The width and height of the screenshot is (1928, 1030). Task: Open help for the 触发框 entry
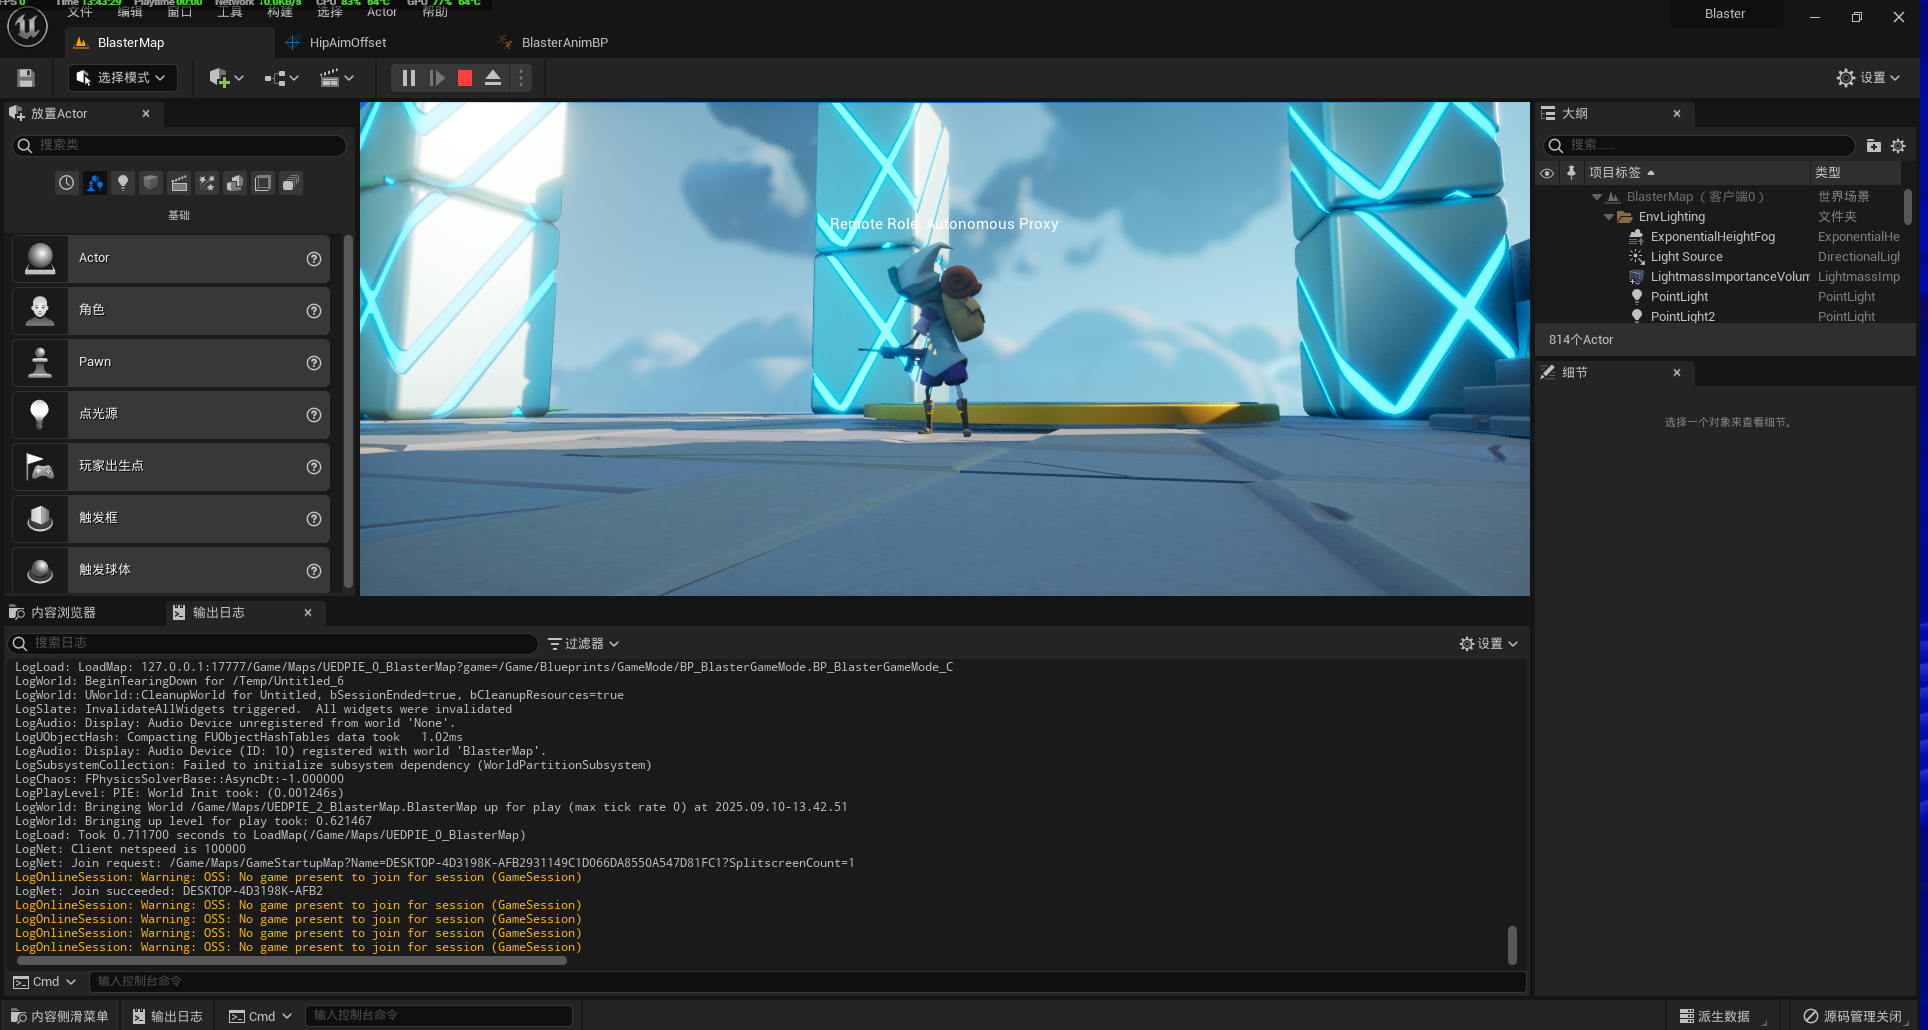[314, 519]
